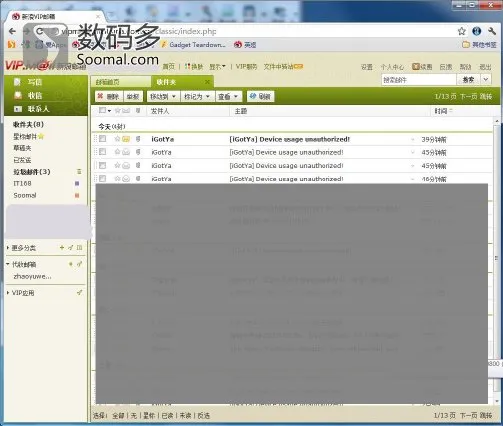
Task: Click the 退出 logout link
Action: tap(485, 67)
